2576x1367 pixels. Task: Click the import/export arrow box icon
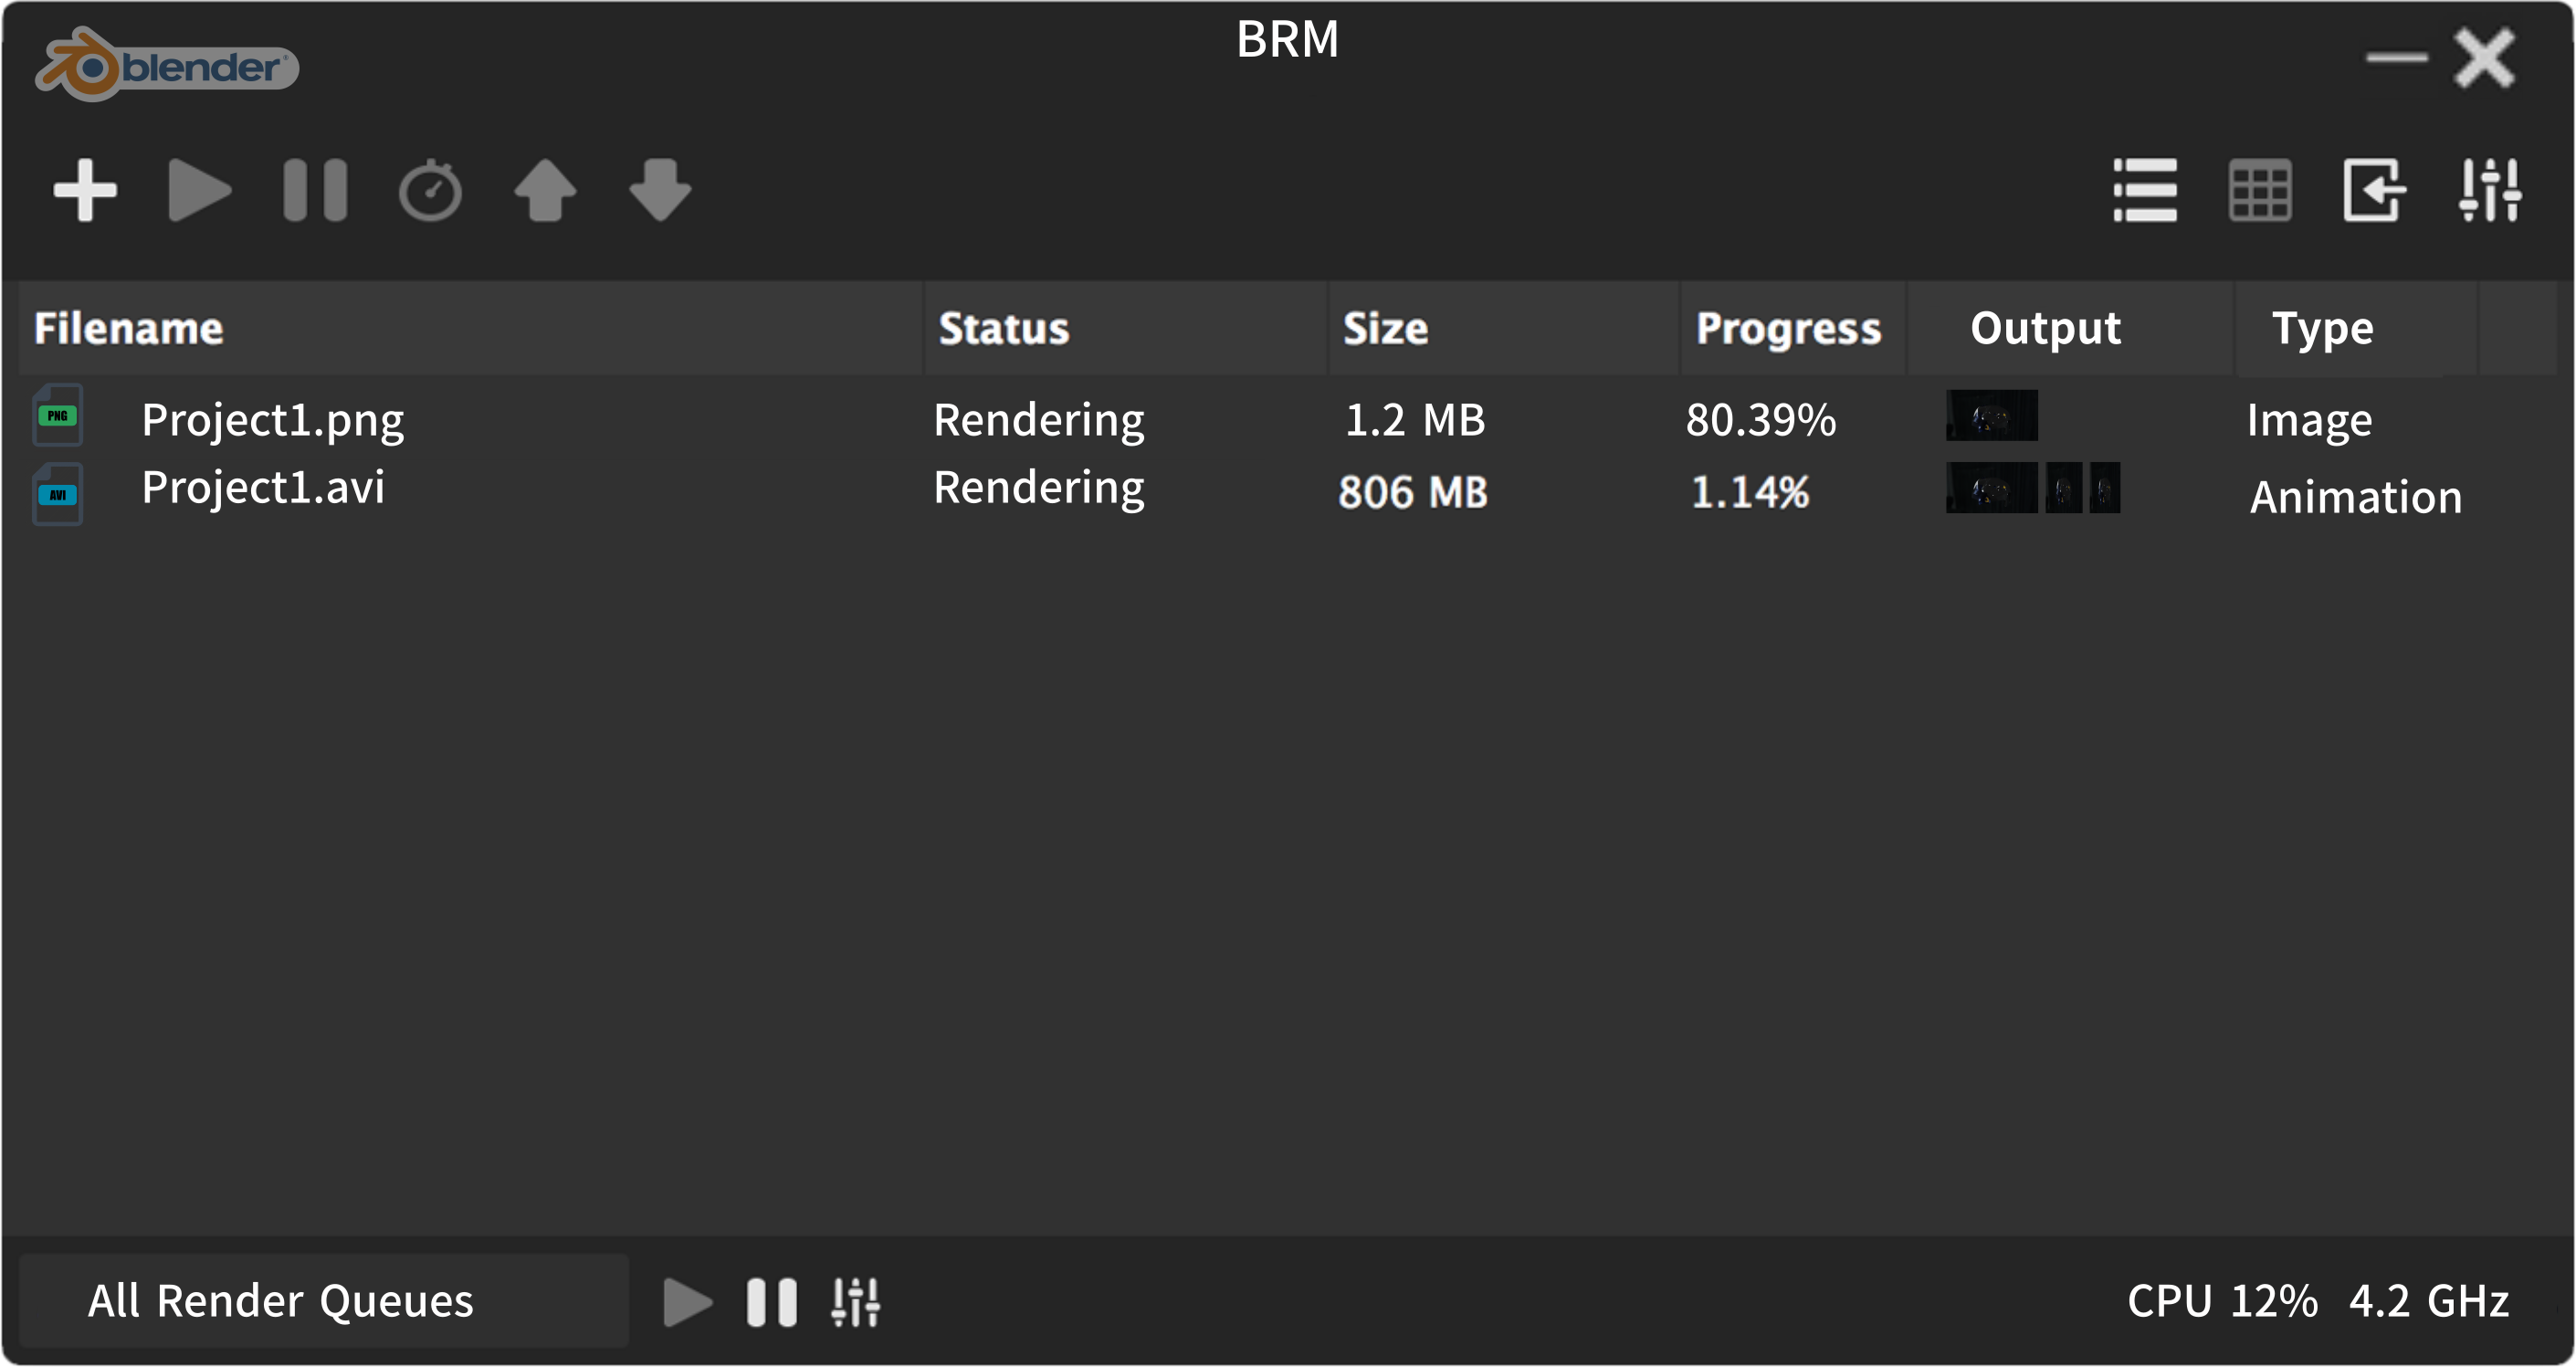tap(2375, 190)
